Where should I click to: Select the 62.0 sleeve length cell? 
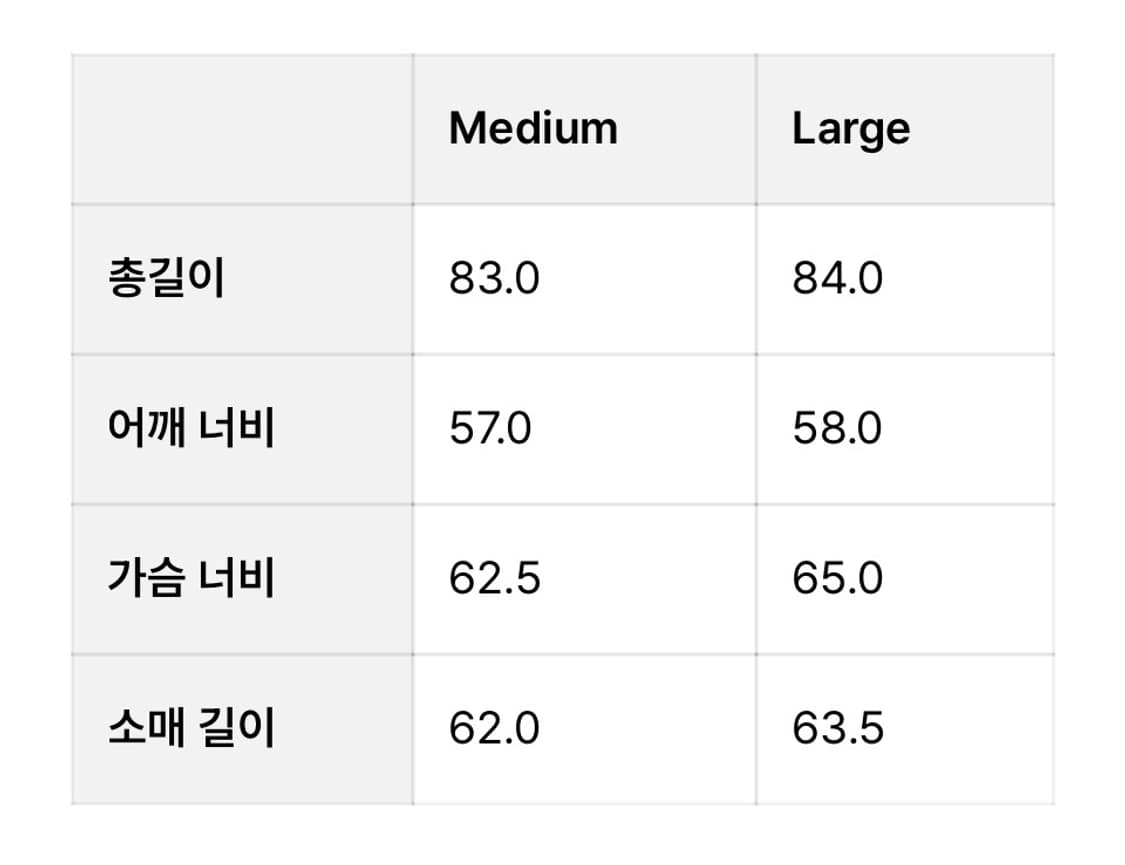[584, 729]
